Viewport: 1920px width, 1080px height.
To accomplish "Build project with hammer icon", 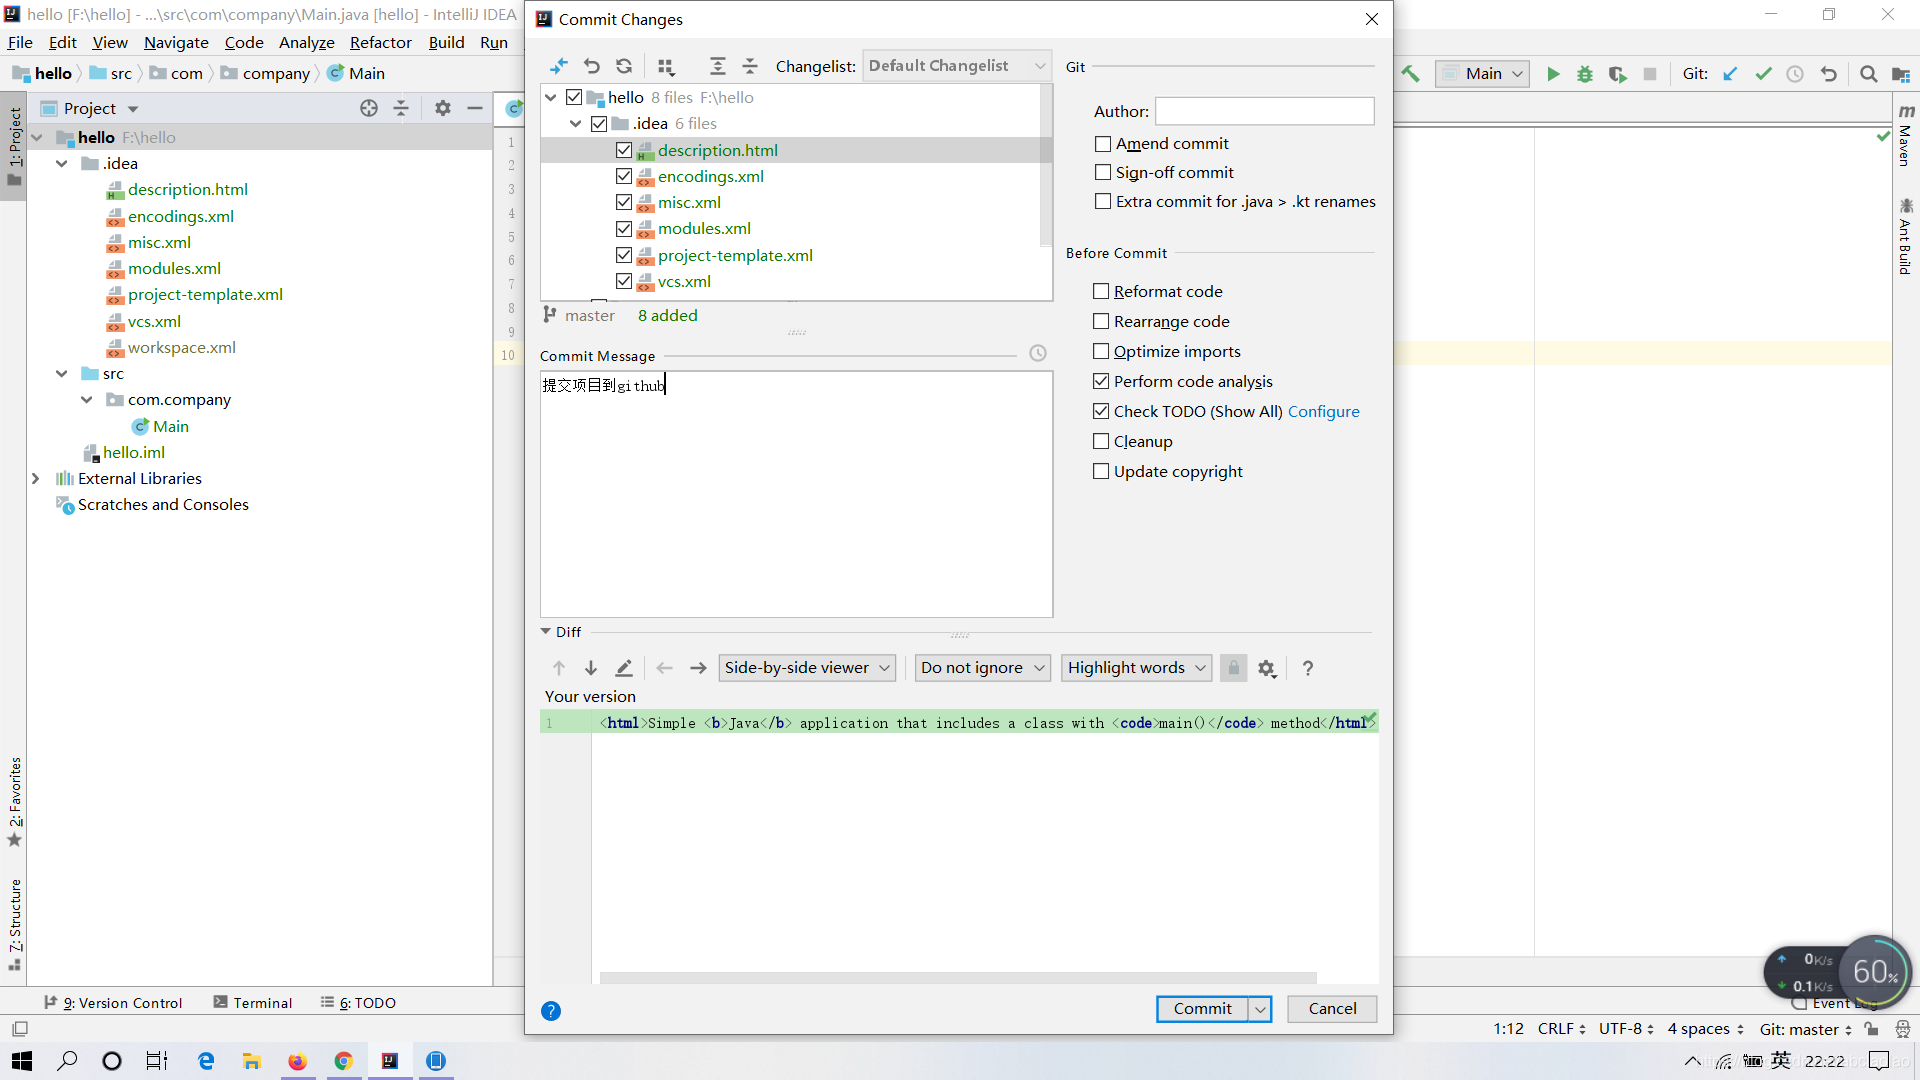I will point(1411,74).
